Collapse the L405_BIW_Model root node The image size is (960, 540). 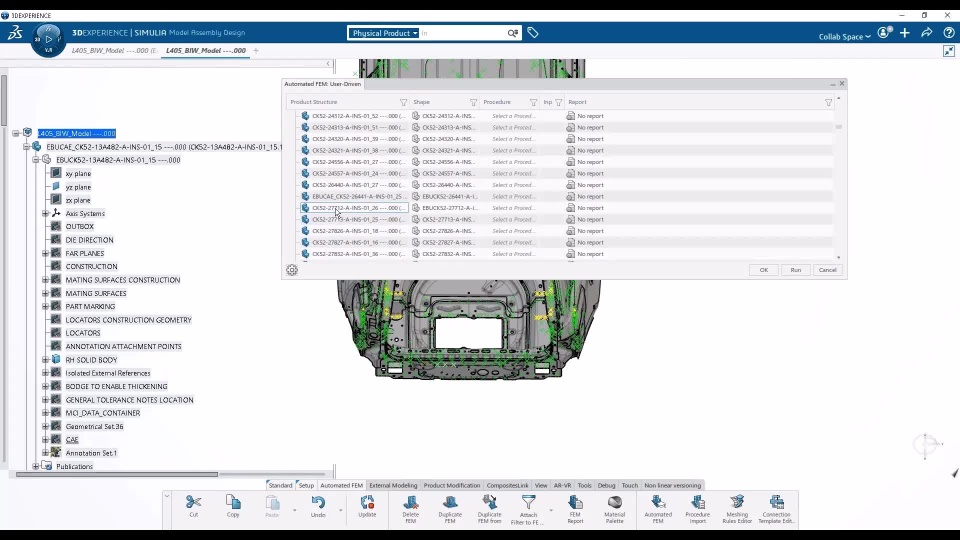[16, 133]
